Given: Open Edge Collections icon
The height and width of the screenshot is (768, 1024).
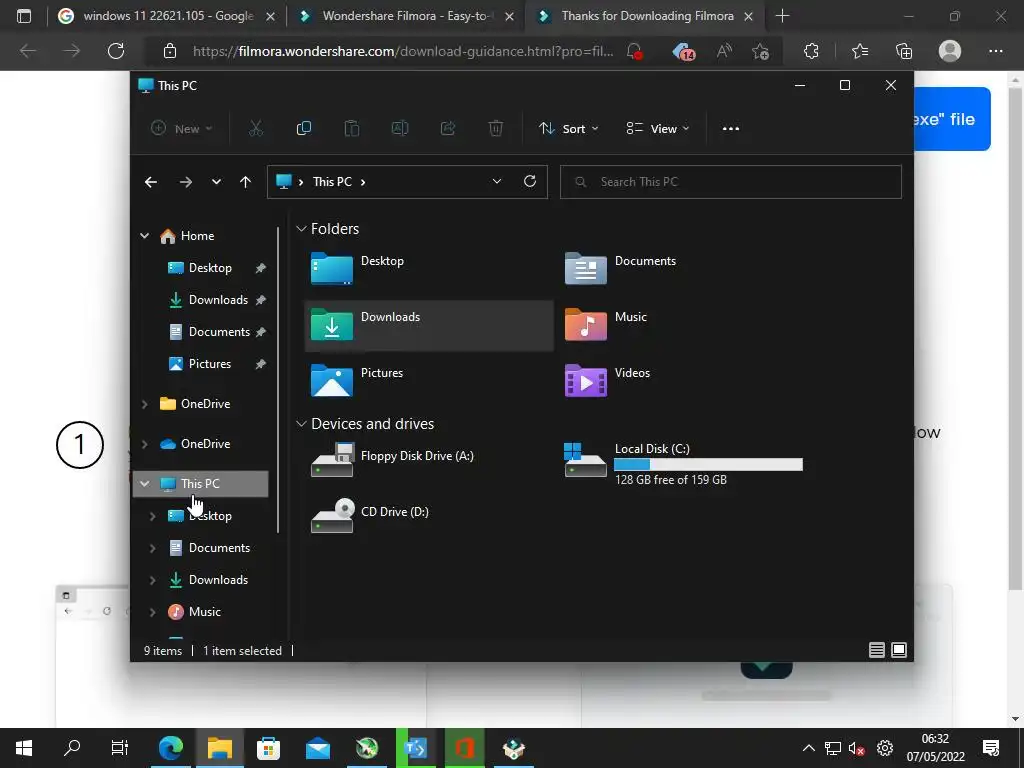Looking at the screenshot, I should click(904, 51).
